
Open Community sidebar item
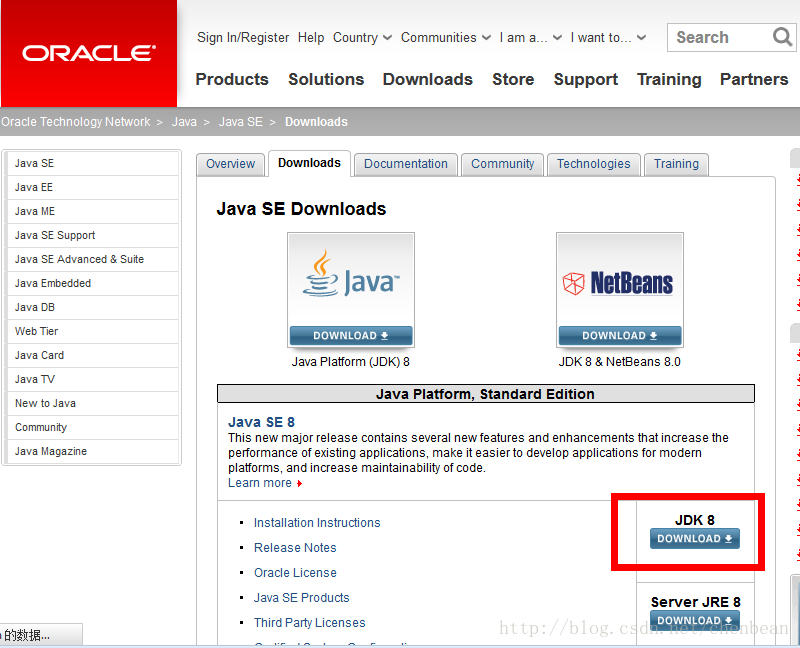(93, 427)
